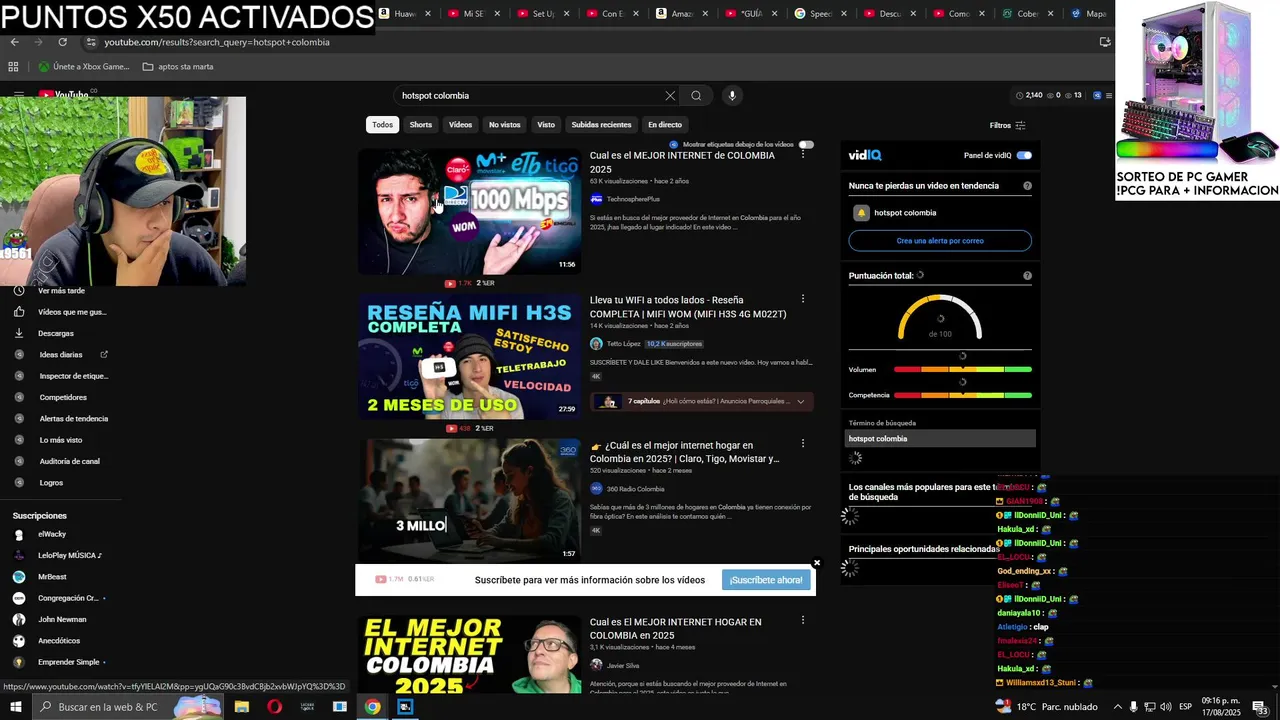Viewport: 1280px width, 720px height.
Task: Click 'hotspot colombia' término de búsqueda row
Action: (940, 438)
